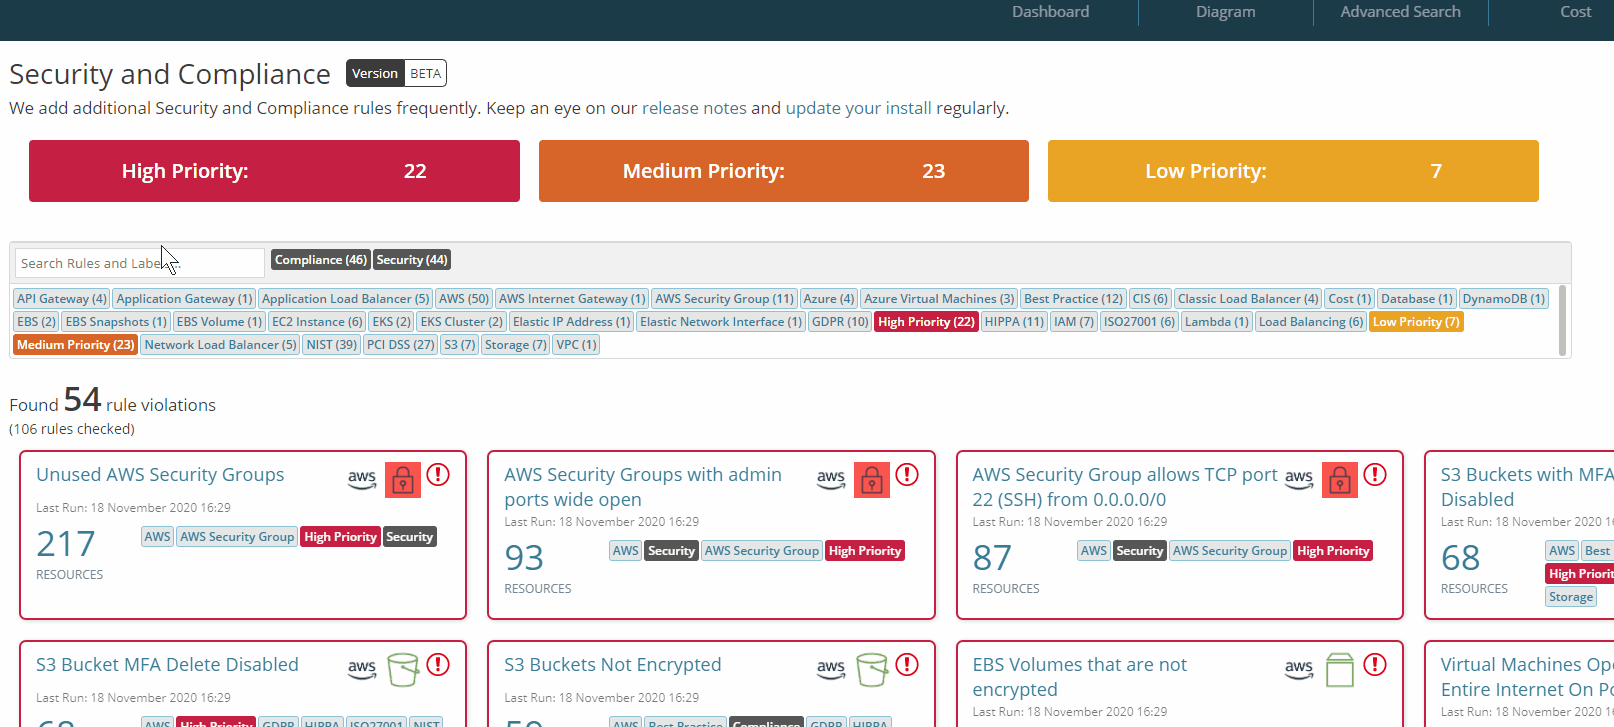Click the red lock icon on TCP port 22 SSH card
Image resolution: width=1614 pixels, height=727 pixels.
(1340, 480)
